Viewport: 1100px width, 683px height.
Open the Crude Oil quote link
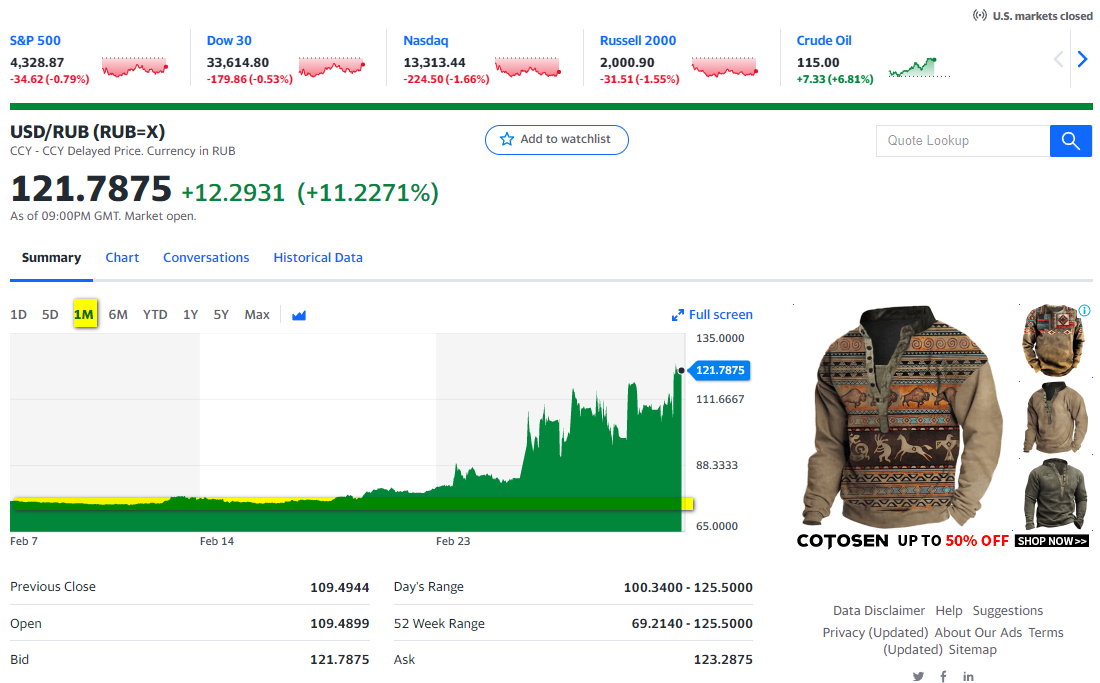coord(824,41)
